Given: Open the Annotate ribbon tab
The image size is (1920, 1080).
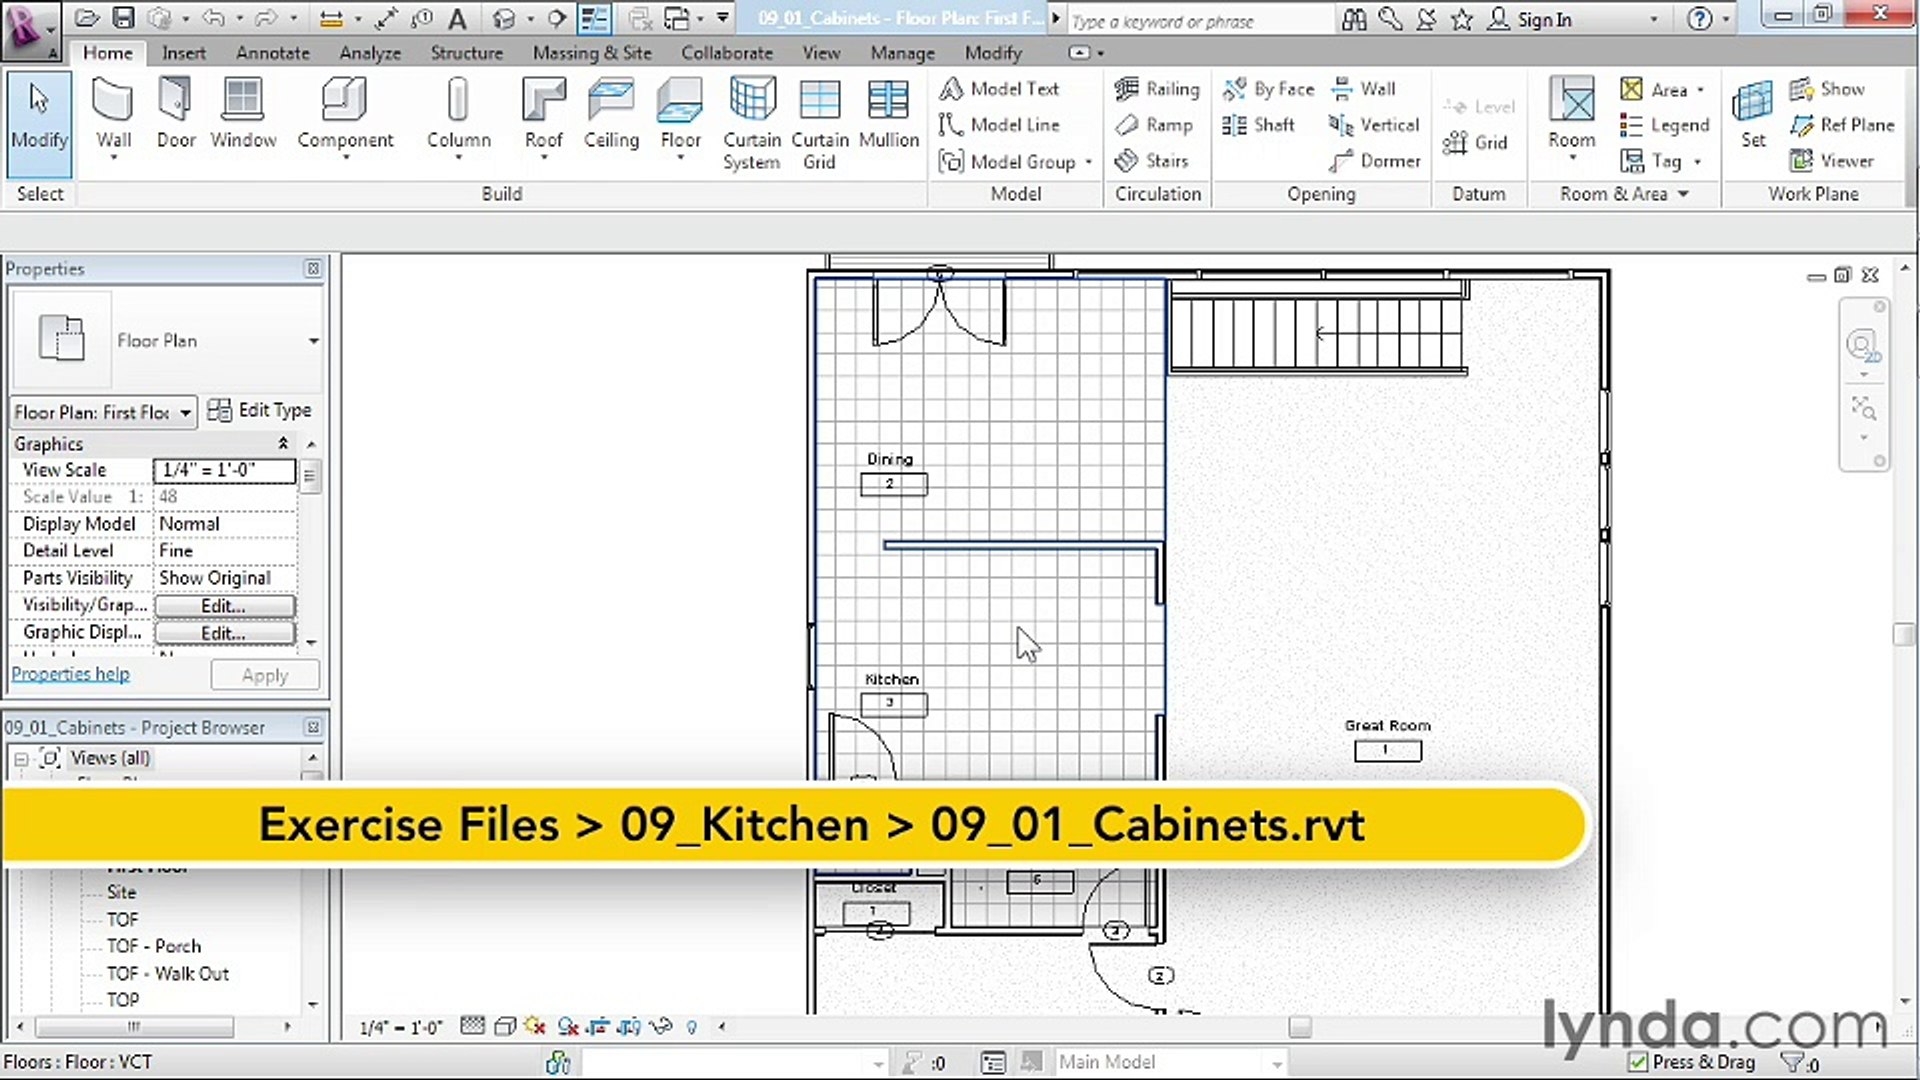Looking at the screenshot, I should point(272,53).
